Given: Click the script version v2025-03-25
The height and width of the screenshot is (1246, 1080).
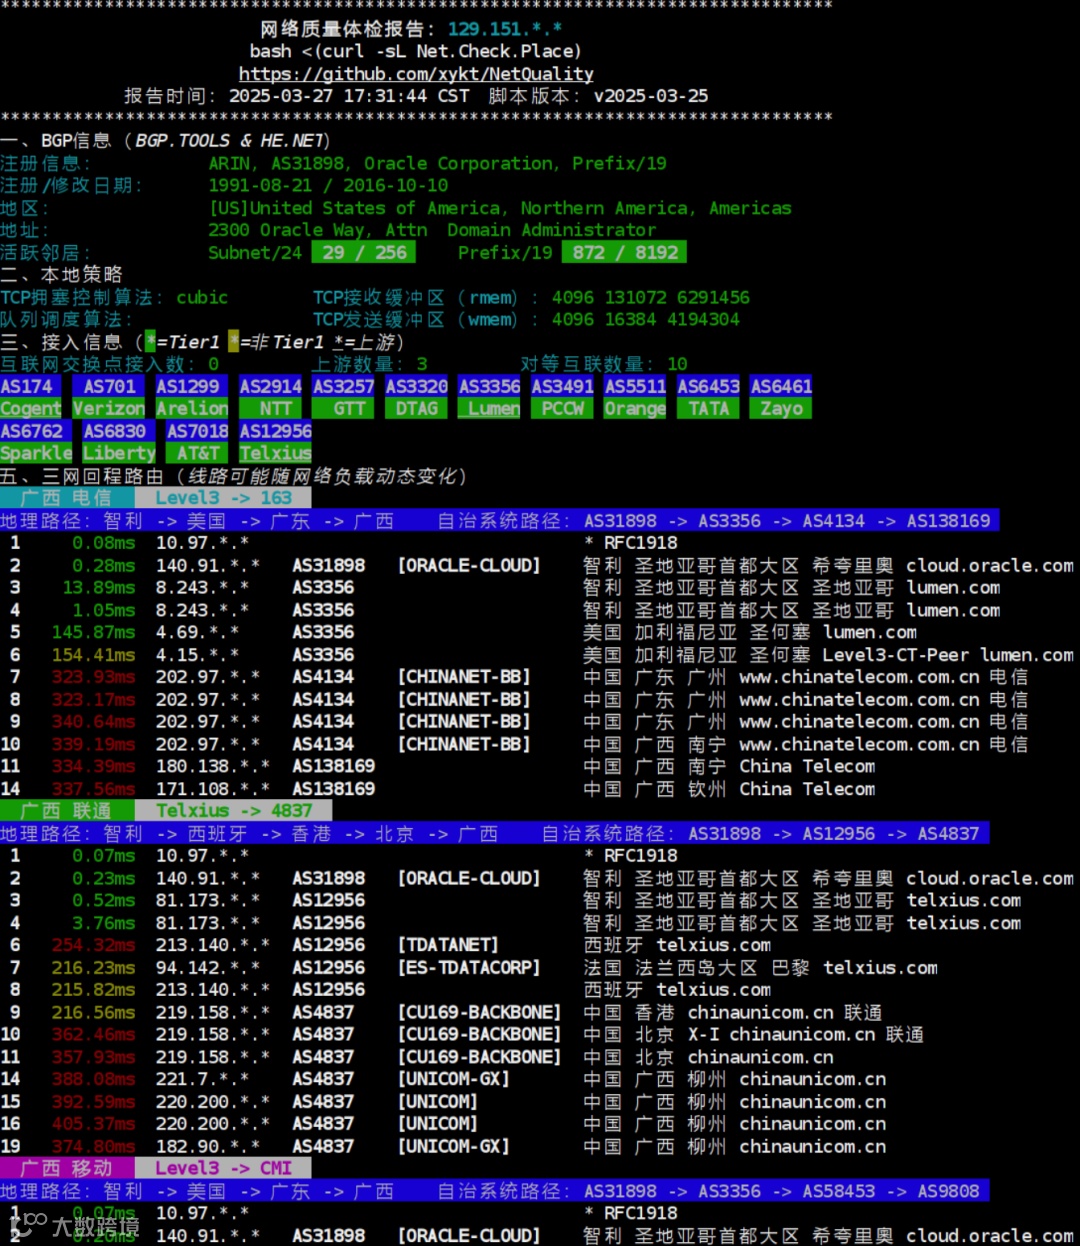Looking at the screenshot, I should click(651, 96).
